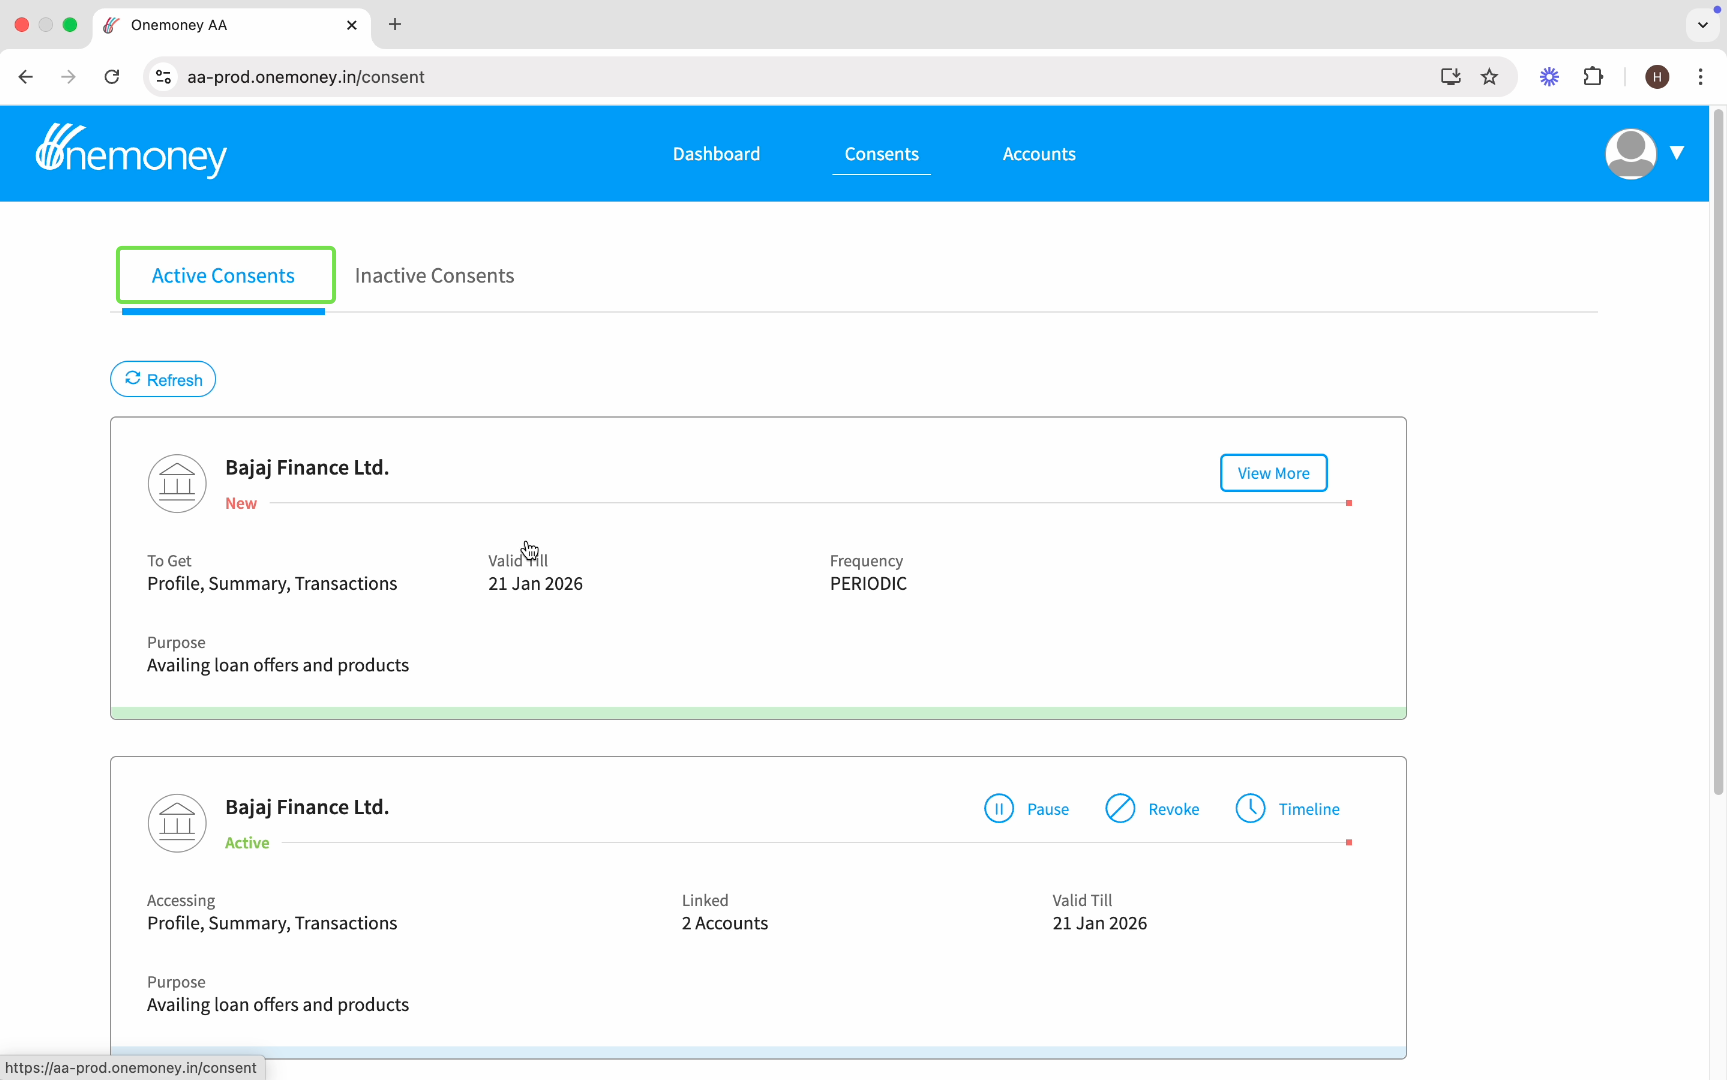This screenshot has height=1080, width=1727.
Task: Pause the active Bajaj Finance consent
Action: pos(1027,809)
